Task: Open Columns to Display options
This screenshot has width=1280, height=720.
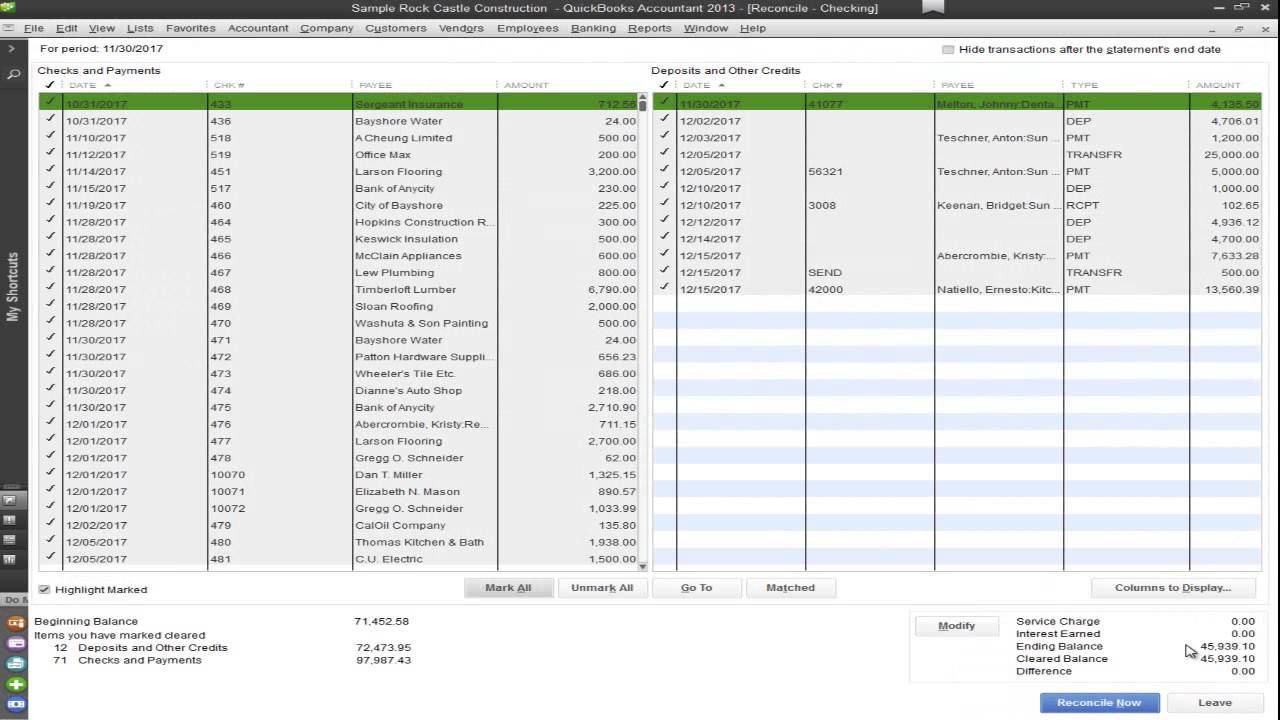Action: [1173, 588]
